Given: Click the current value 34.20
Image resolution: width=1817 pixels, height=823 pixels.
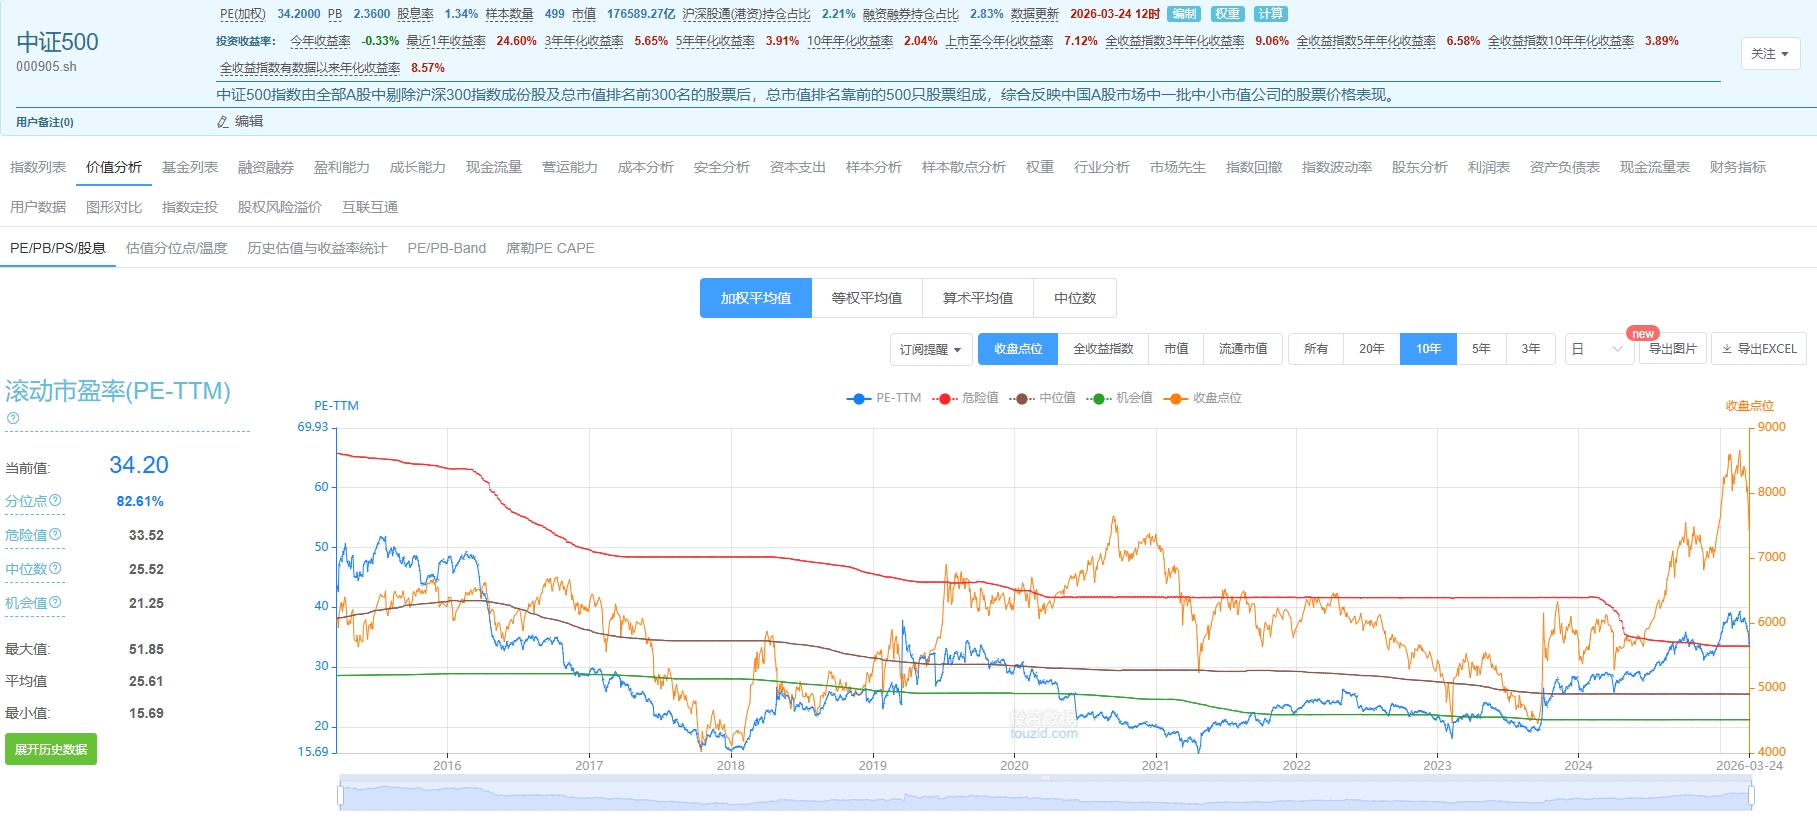Looking at the screenshot, I should tap(139, 465).
